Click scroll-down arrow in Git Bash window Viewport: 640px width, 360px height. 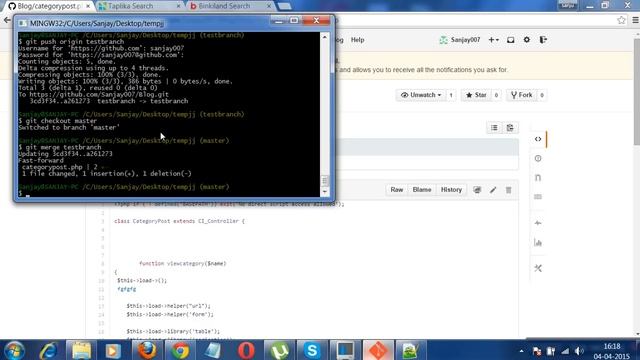325,191
